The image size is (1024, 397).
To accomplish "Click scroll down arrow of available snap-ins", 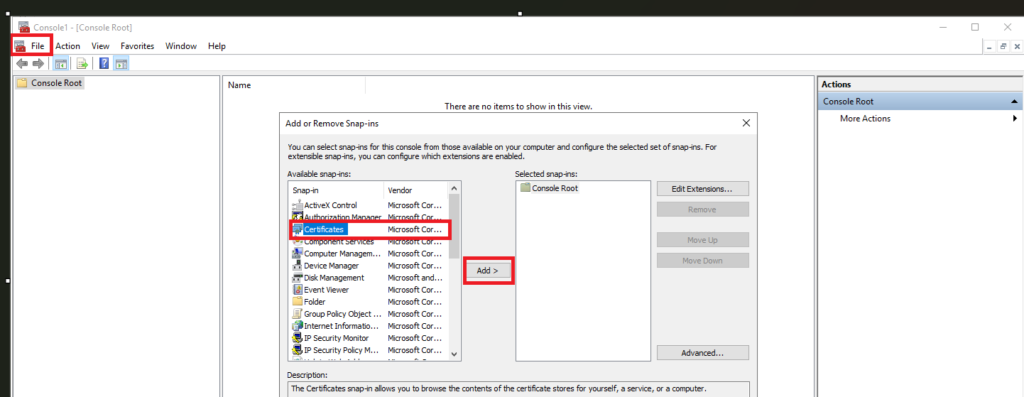I will (x=455, y=354).
